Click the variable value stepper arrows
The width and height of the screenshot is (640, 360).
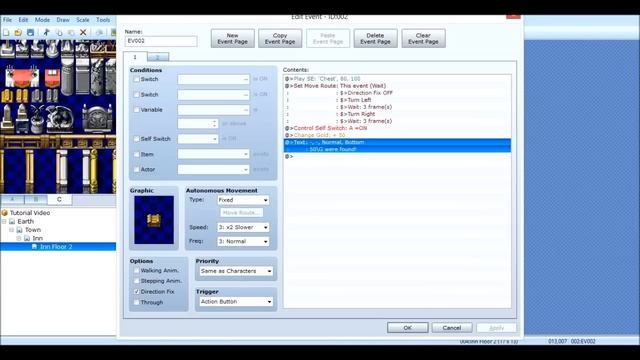point(214,124)
